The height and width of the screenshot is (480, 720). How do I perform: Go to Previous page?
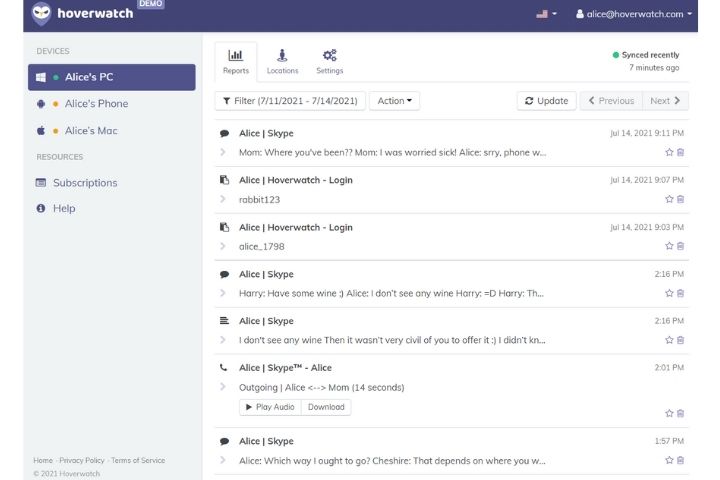pos(611,101)
